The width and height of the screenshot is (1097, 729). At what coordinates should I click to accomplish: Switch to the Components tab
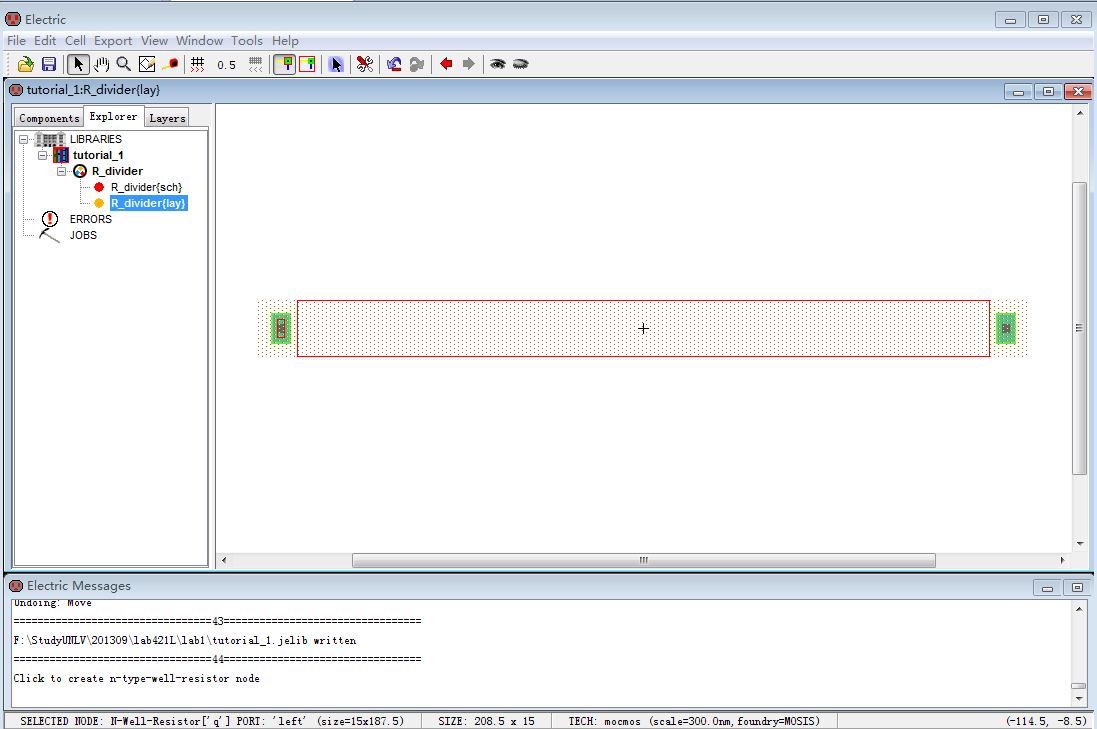[49, 118]
